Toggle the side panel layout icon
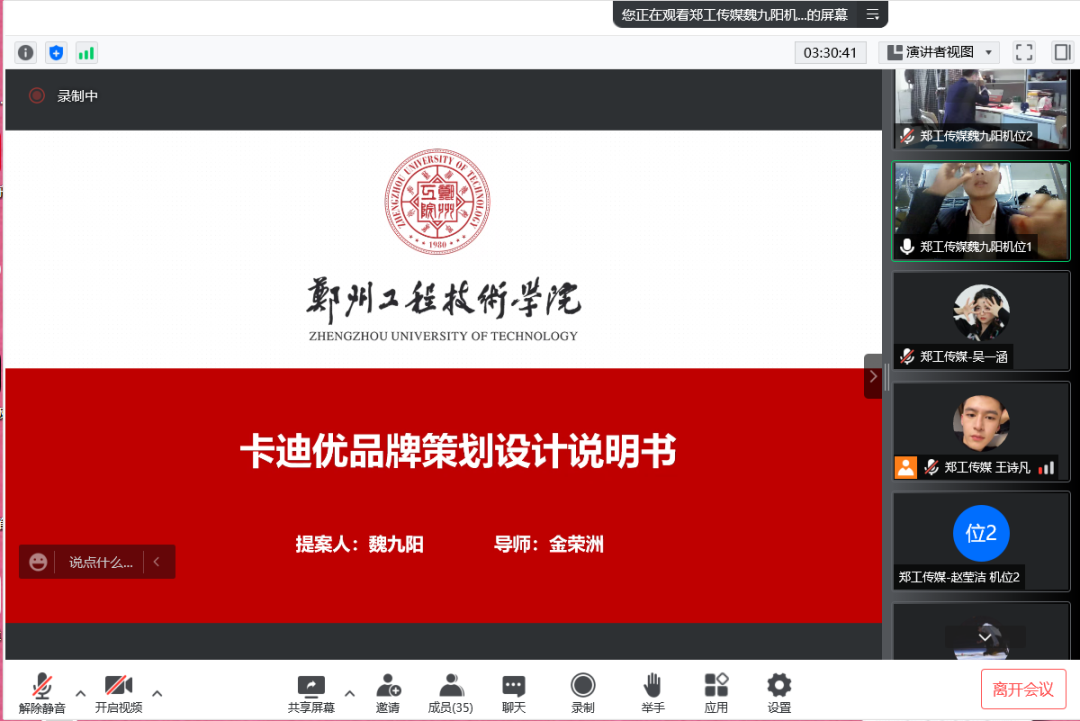 [1062, 52]
